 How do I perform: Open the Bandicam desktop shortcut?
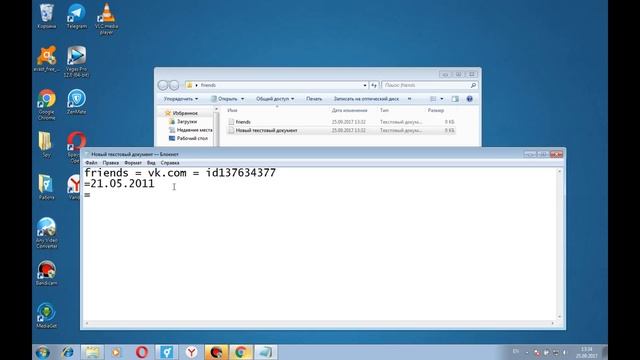click(x=47, y=273)
